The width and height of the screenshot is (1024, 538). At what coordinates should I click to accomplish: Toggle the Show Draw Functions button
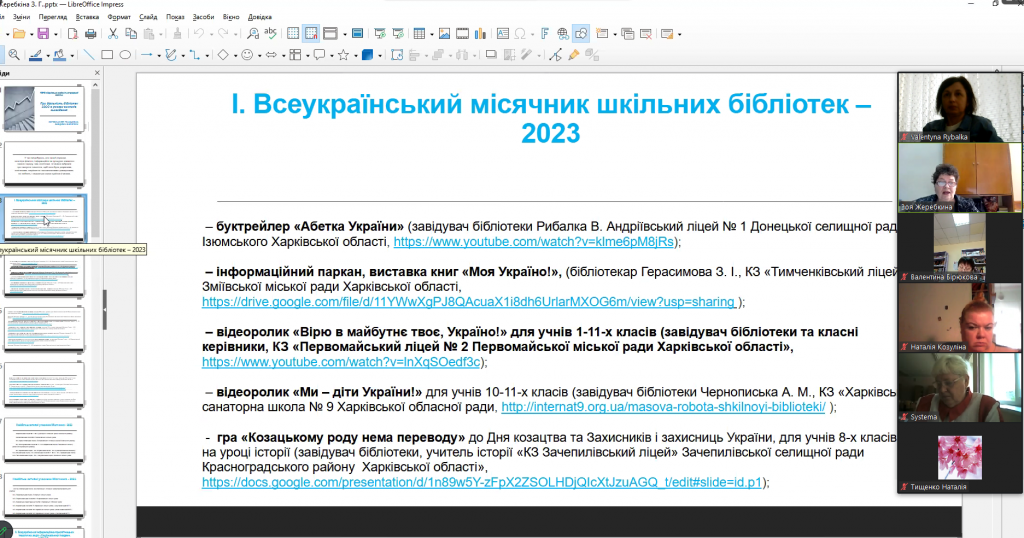[x=581, y=34]
